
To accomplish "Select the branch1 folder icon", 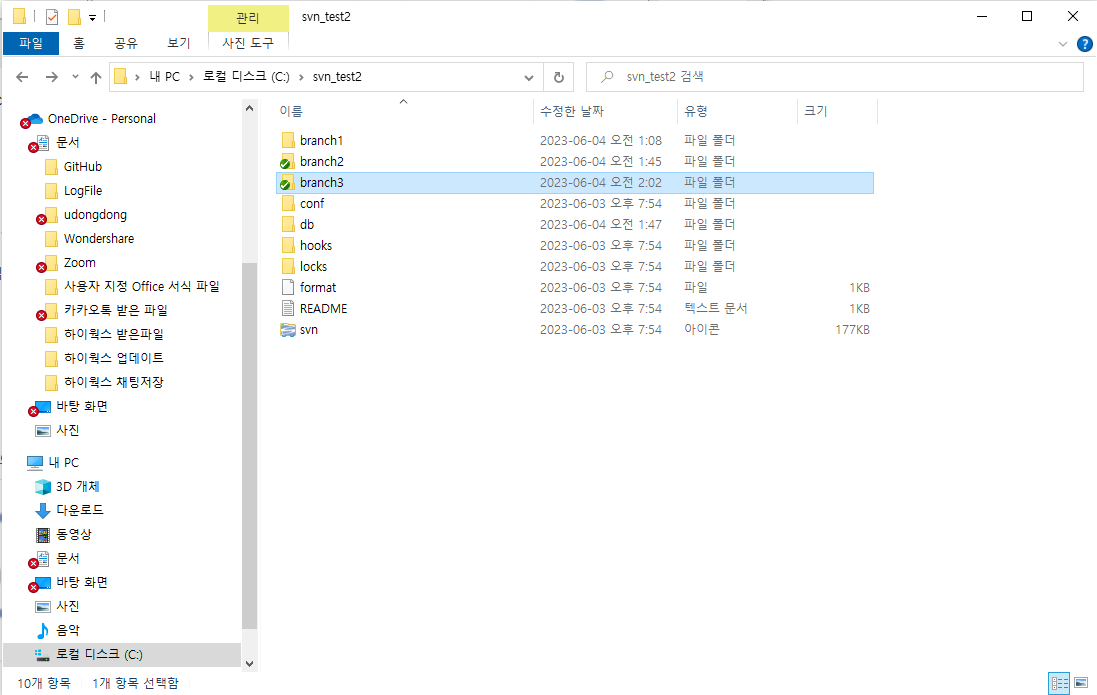I will 288,140.
